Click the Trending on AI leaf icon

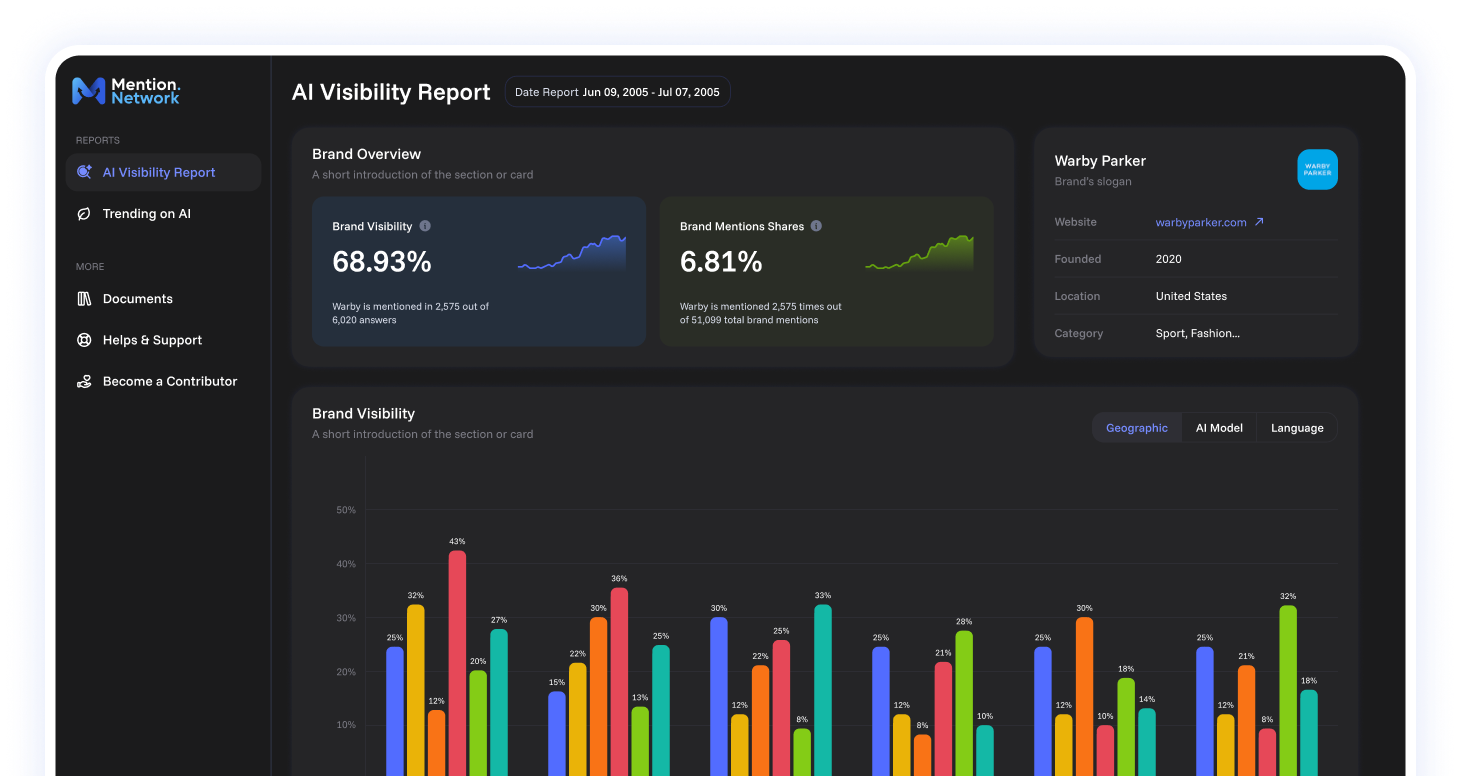(x=85, y=214)
